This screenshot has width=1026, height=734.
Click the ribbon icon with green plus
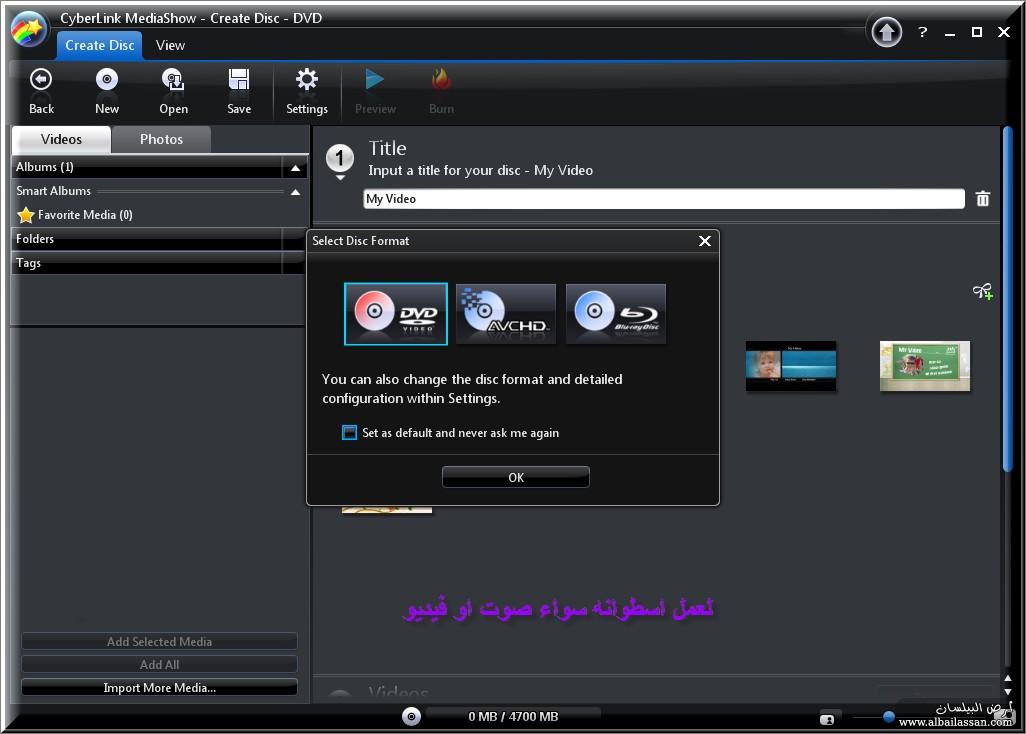pyautogui.click(x=983, y=291)
